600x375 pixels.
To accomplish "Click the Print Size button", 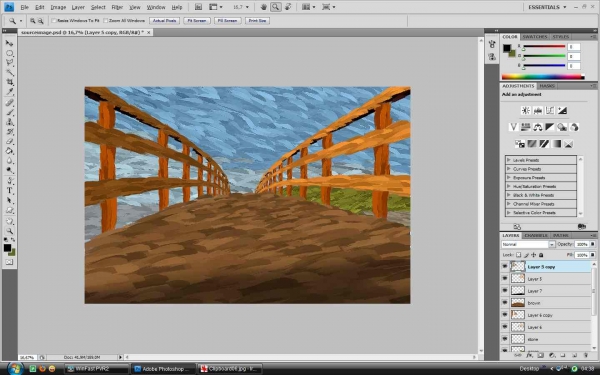I will point(257,21).
